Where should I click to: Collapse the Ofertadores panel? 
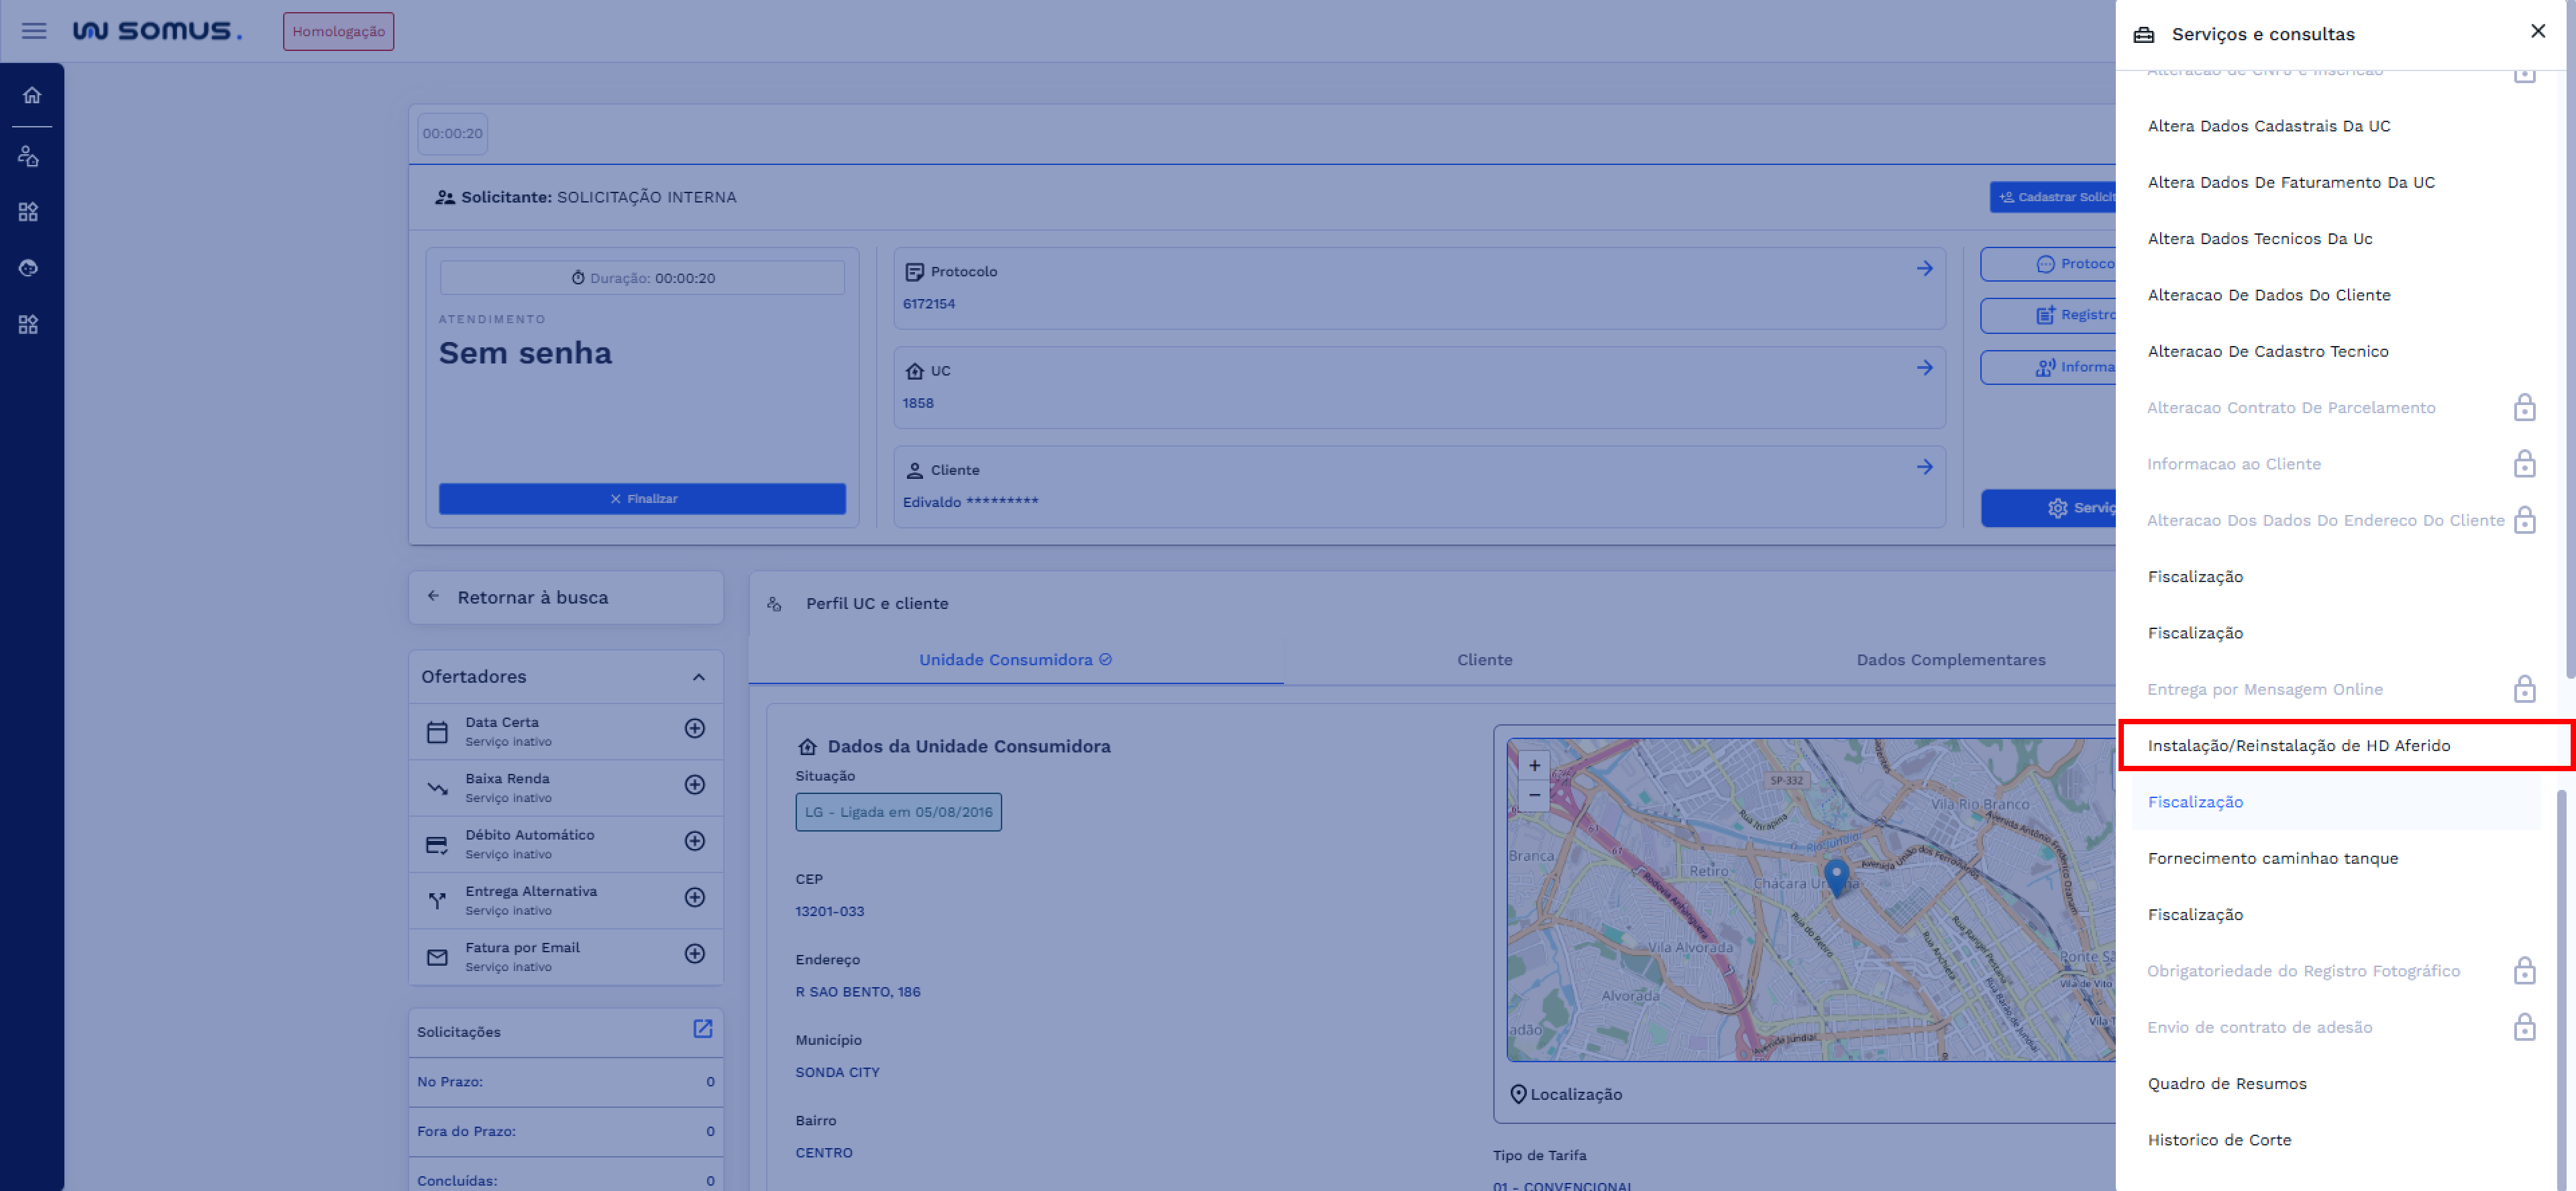click(x=698, y=677)
